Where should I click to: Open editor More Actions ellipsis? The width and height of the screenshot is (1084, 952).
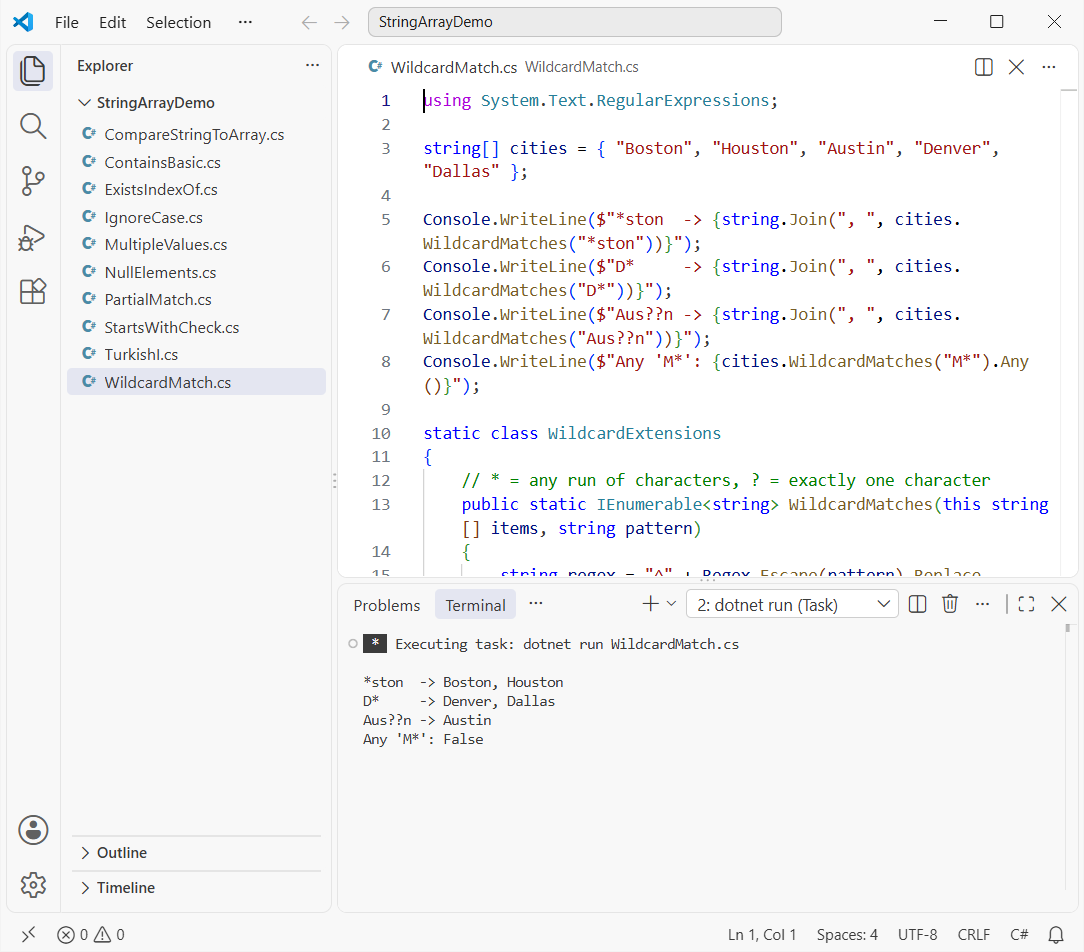[1049, 67]
